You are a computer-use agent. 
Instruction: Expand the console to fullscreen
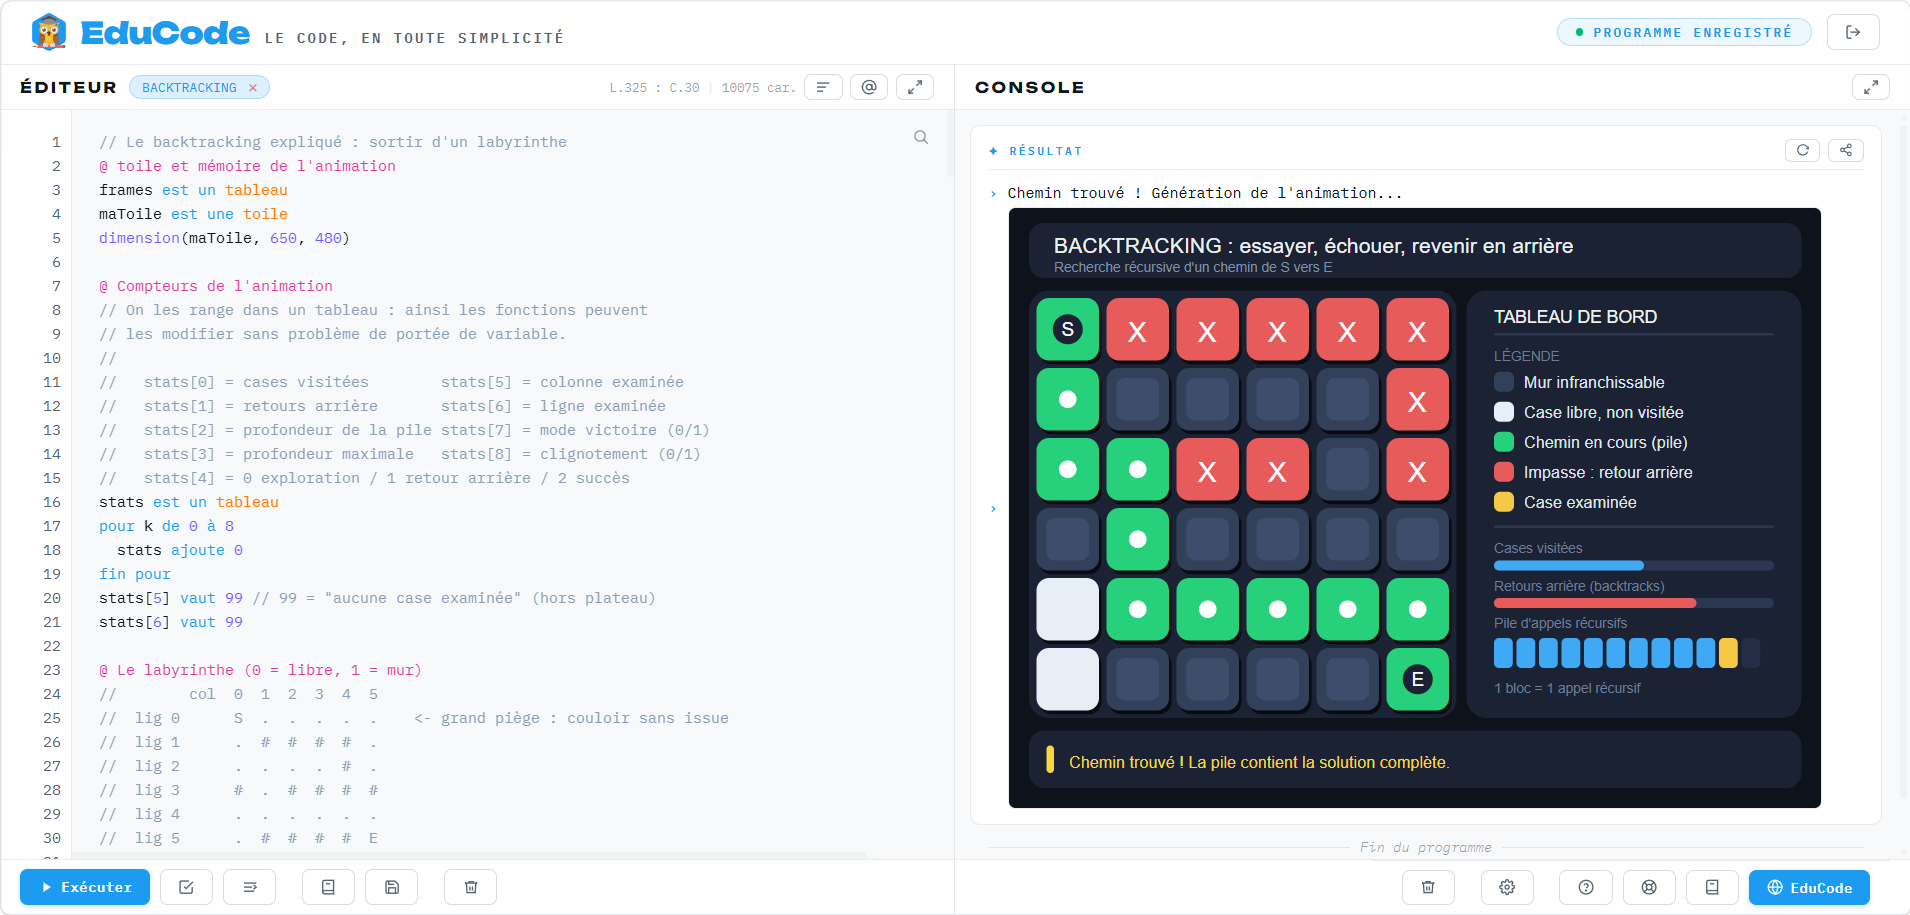1870,87
